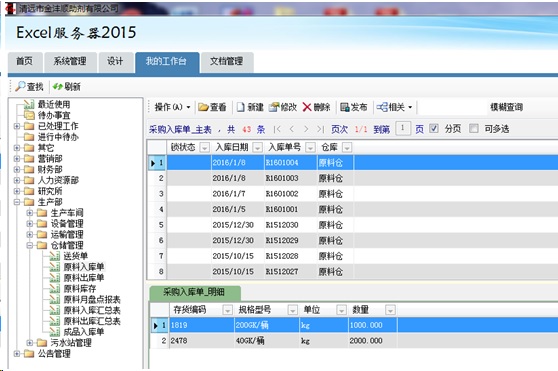Open the 相关 related items icon
558x371 pixels.
click(382, 107)
